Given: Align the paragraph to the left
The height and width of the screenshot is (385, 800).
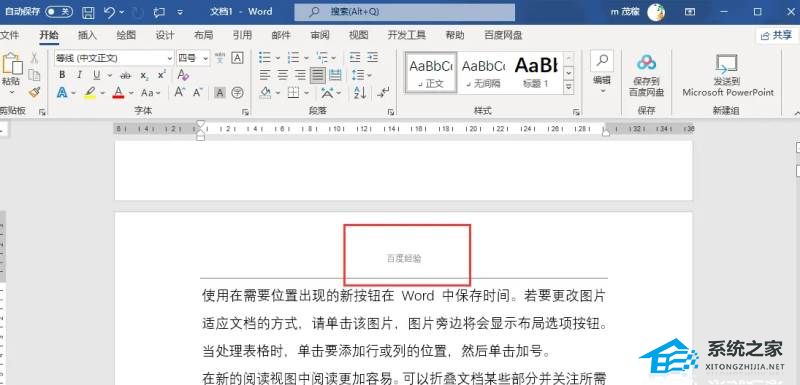Looking at the screenshot, I should 264,75.
